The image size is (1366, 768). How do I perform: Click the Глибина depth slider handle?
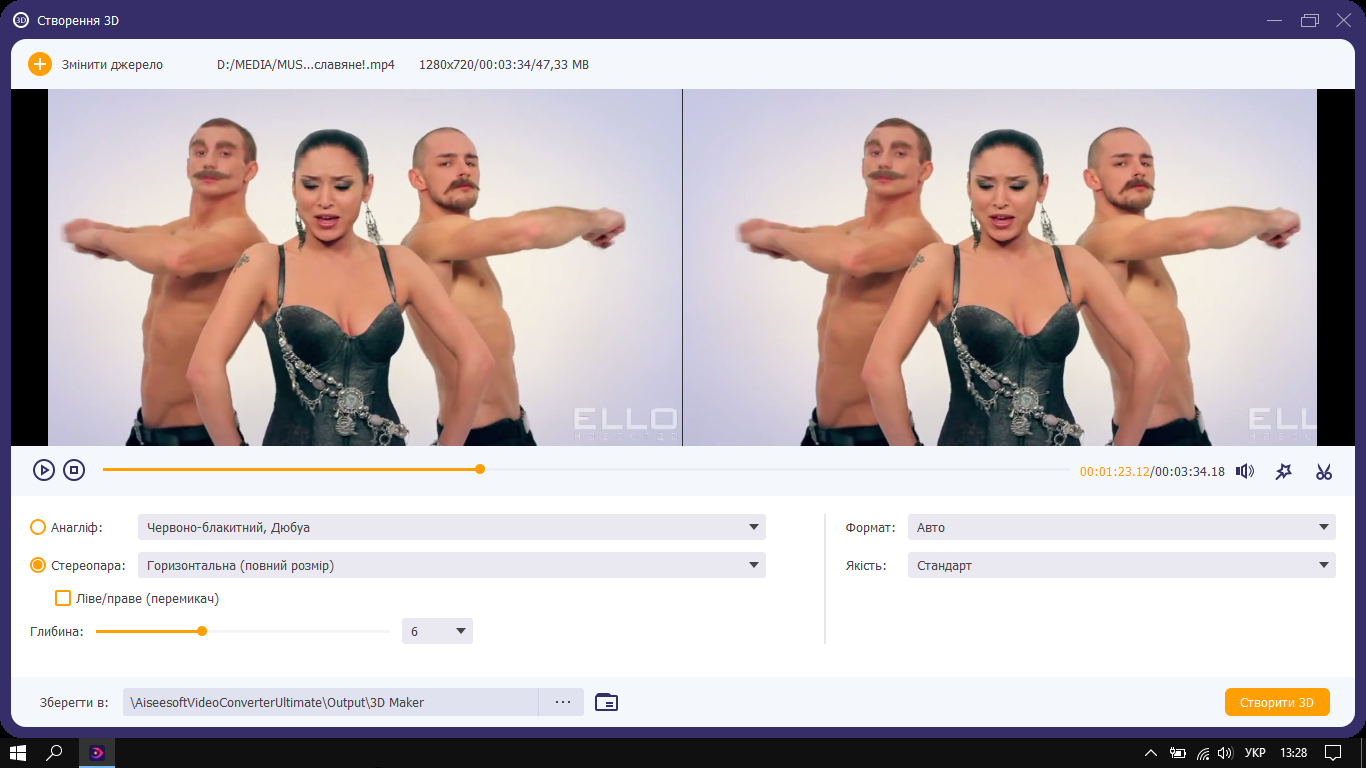pos(202,631)
